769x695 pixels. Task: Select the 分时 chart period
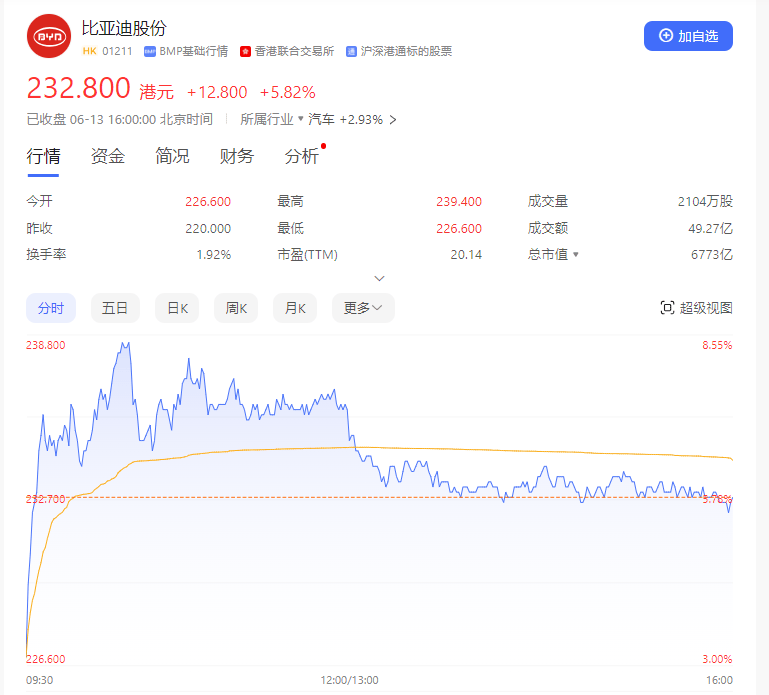[51, 308]
